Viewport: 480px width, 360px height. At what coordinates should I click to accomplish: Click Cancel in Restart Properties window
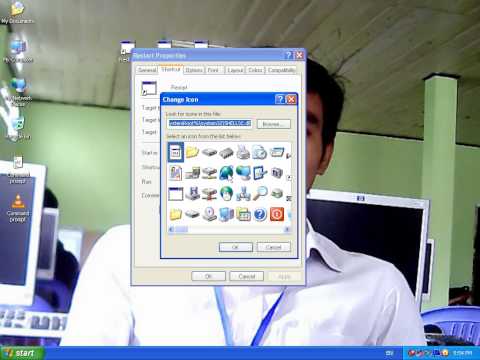point(247,276)
